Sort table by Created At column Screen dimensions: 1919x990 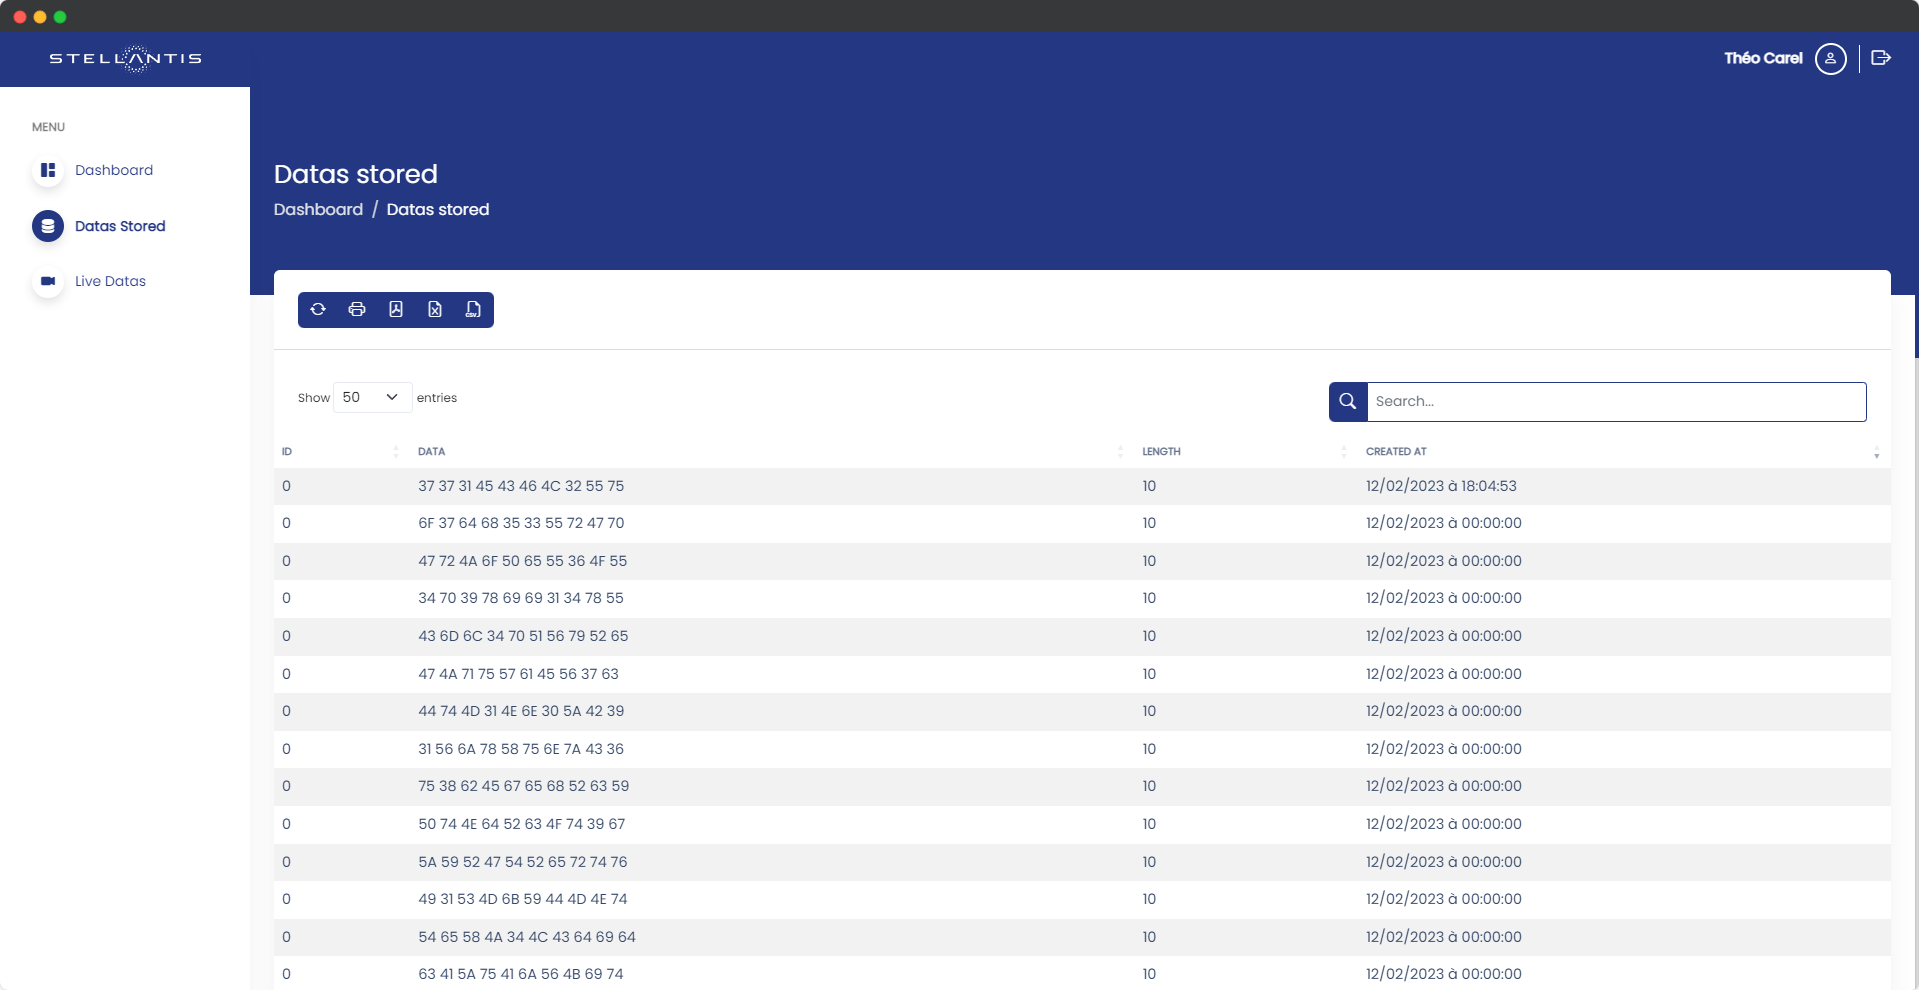pyautogui.click(x=1396, y=452)
